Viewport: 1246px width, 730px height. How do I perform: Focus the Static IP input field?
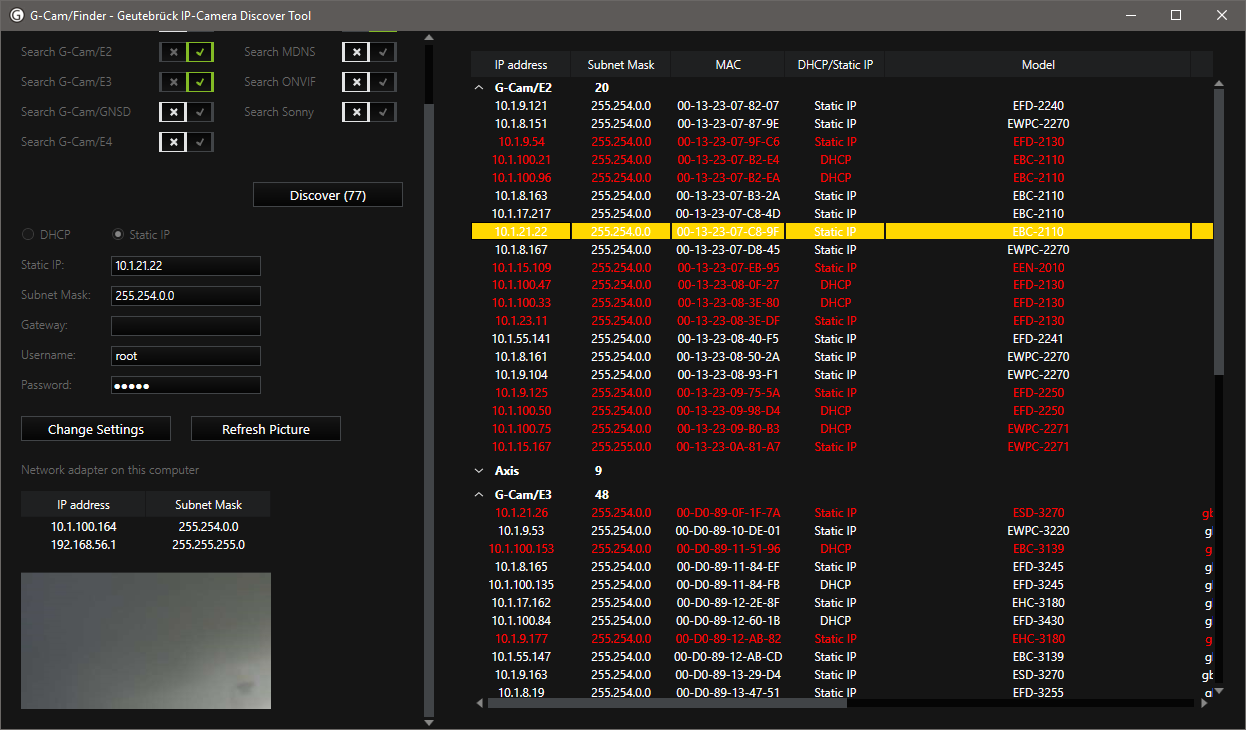pos(186,266)
